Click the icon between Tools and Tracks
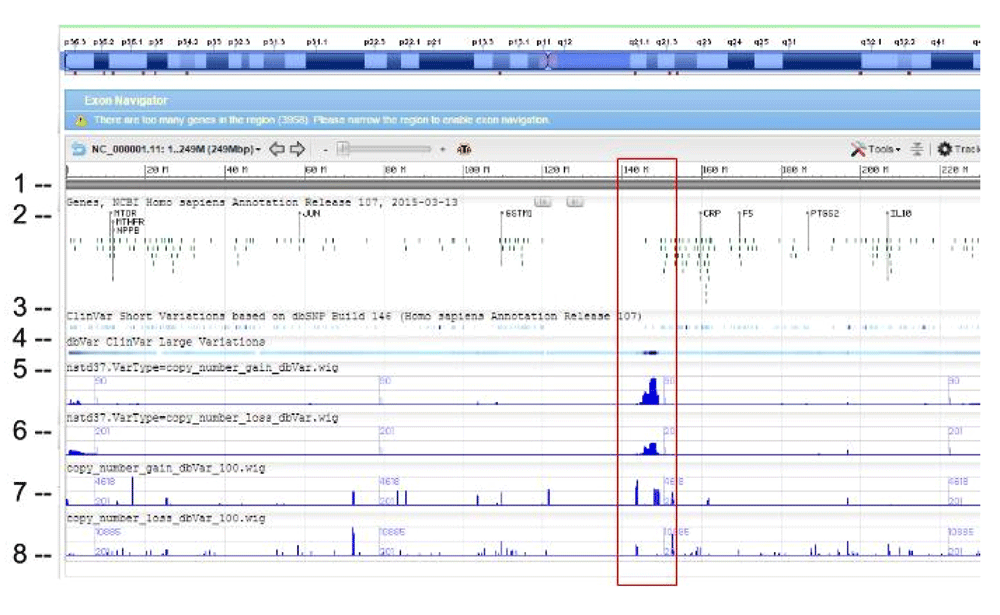Screen dimensions: 1000x615 (916, 149)
